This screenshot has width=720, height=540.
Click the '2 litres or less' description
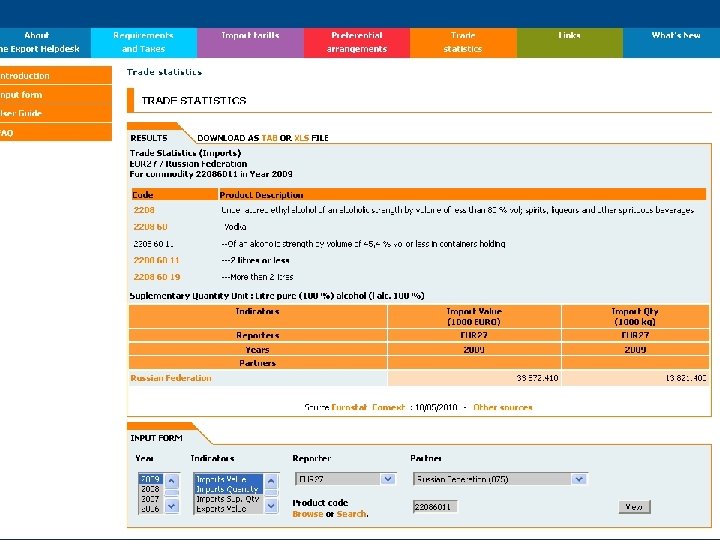click(255, 260)
